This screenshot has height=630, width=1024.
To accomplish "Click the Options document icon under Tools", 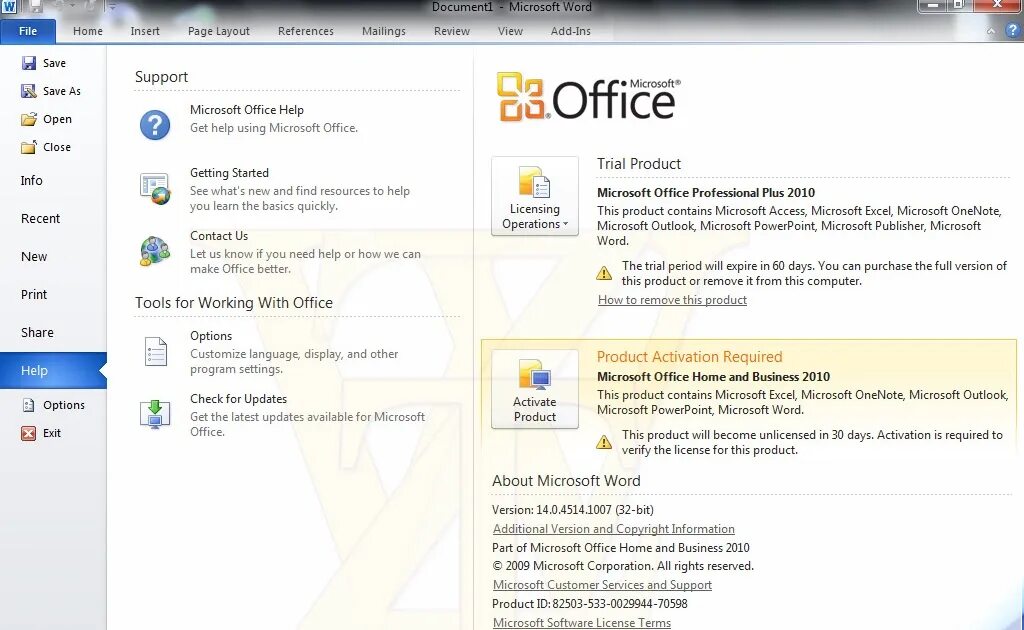I will click(155, 351).
